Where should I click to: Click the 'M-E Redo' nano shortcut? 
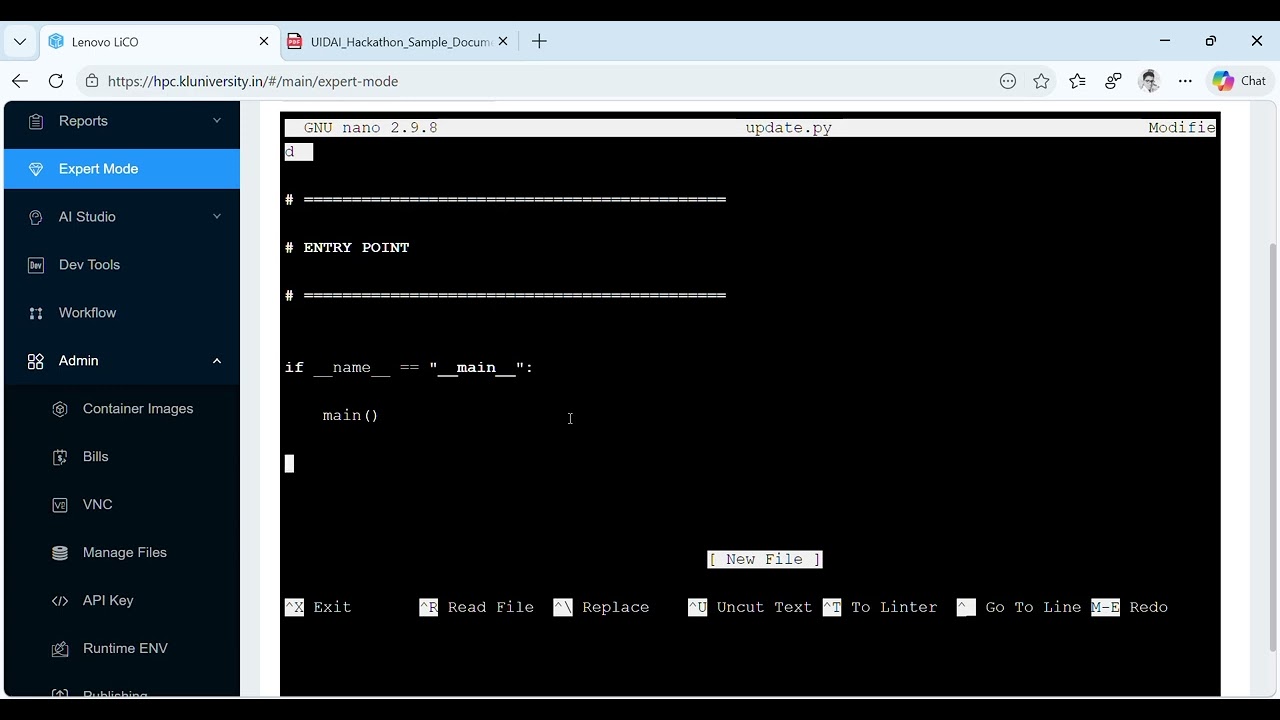click(x=1130, y=607)
